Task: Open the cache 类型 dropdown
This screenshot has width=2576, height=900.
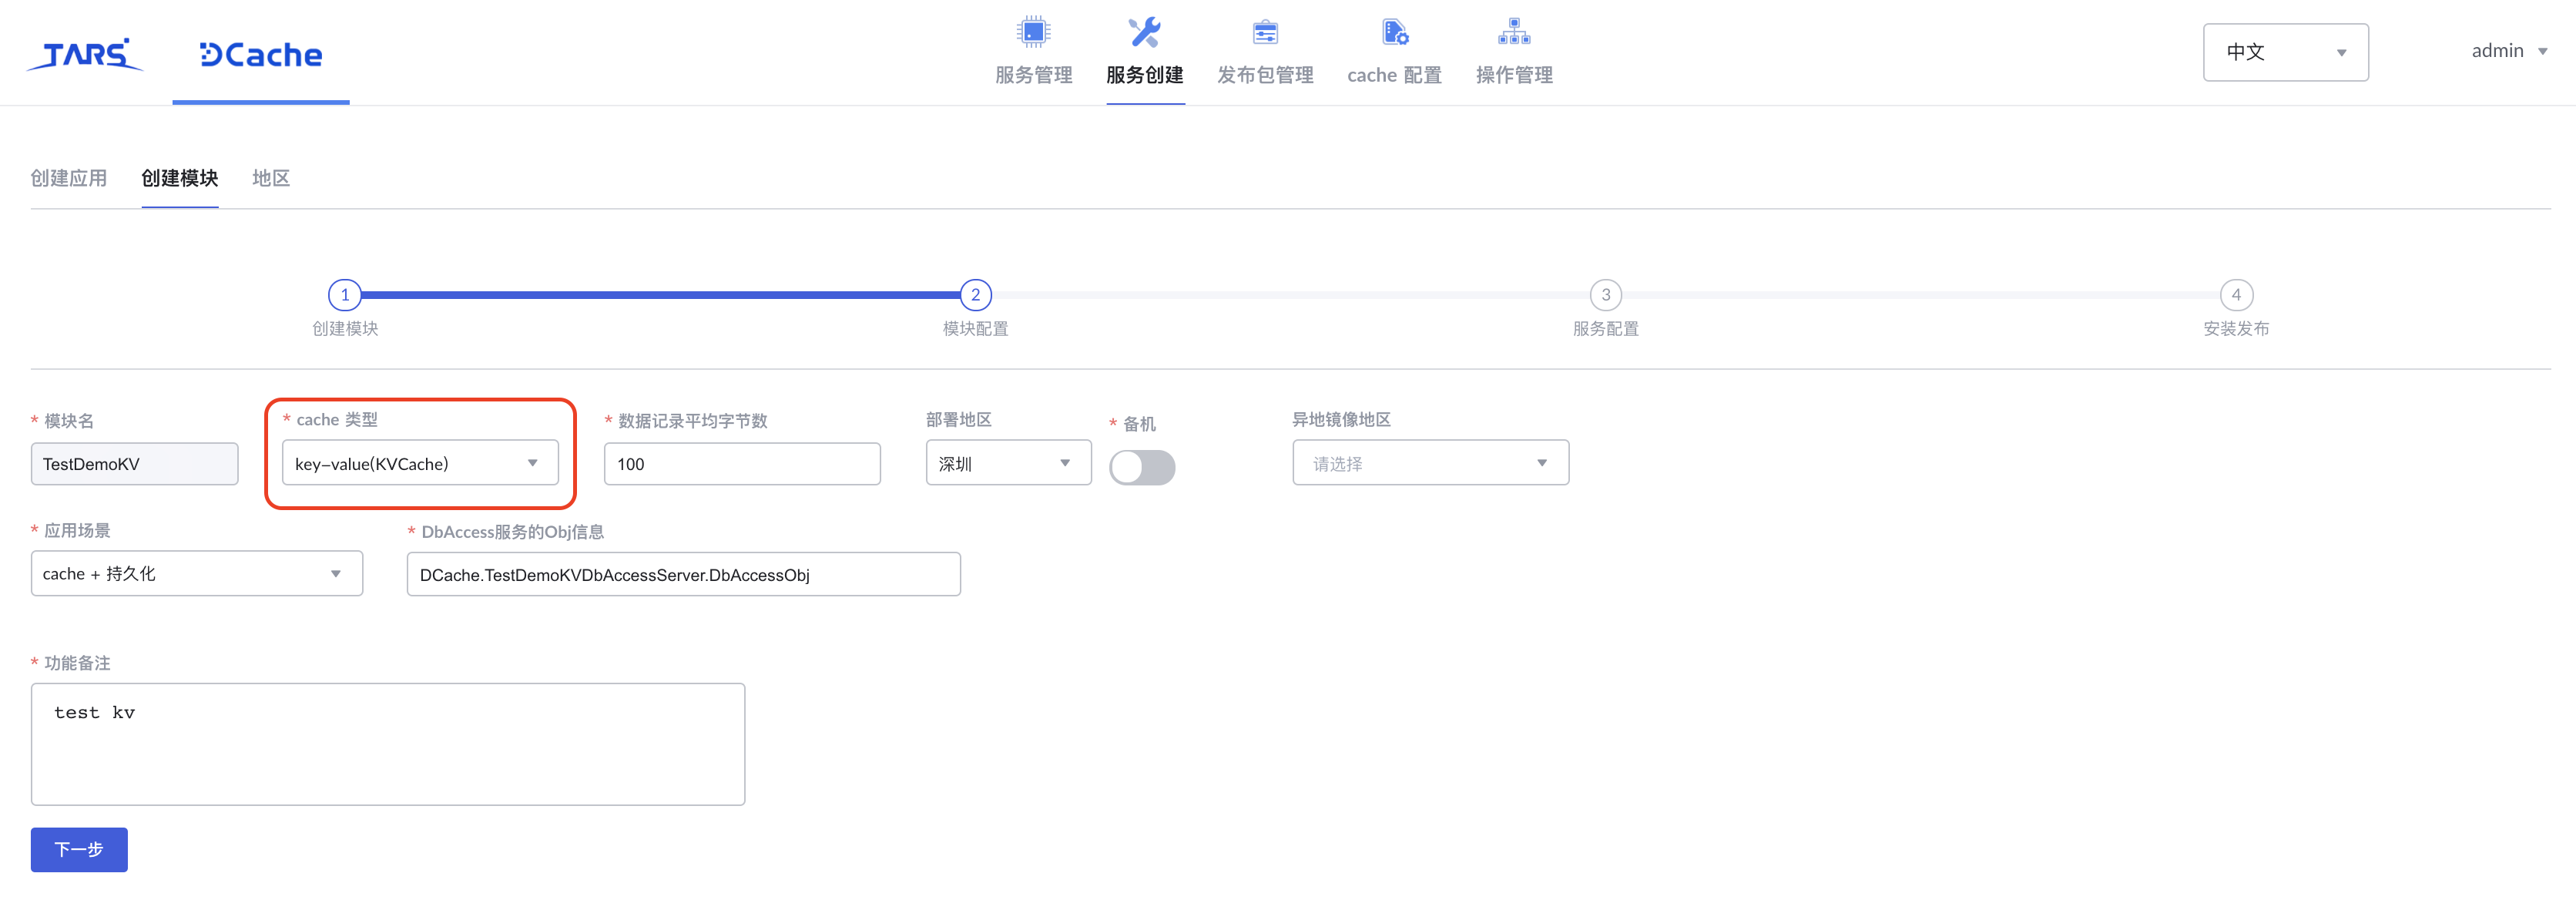Action: (x=419, y=463)
